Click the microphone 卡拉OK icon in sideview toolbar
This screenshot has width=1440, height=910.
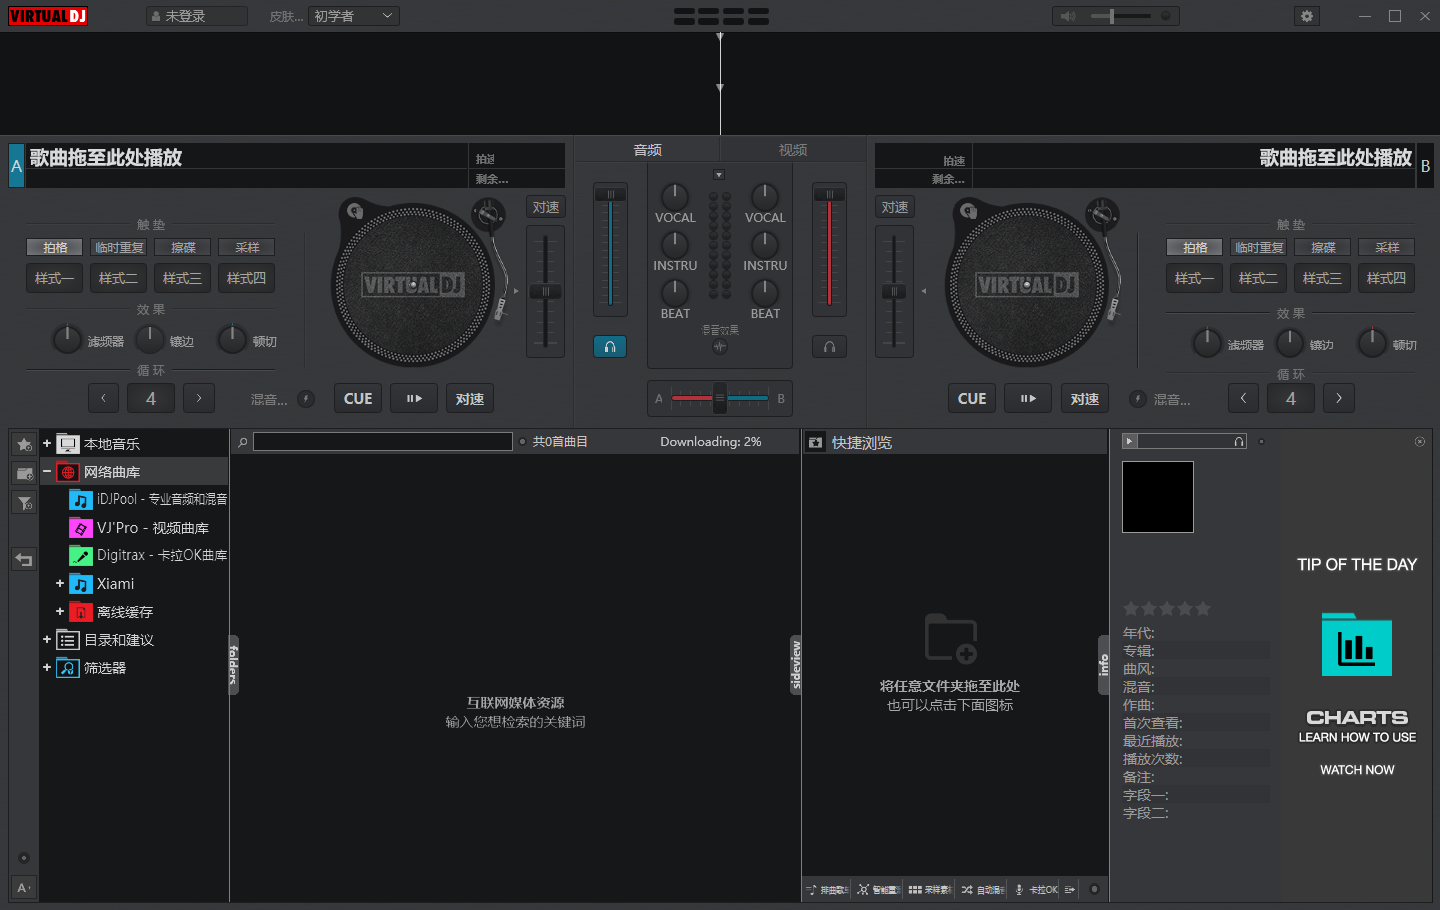(x=1019, y=889)
